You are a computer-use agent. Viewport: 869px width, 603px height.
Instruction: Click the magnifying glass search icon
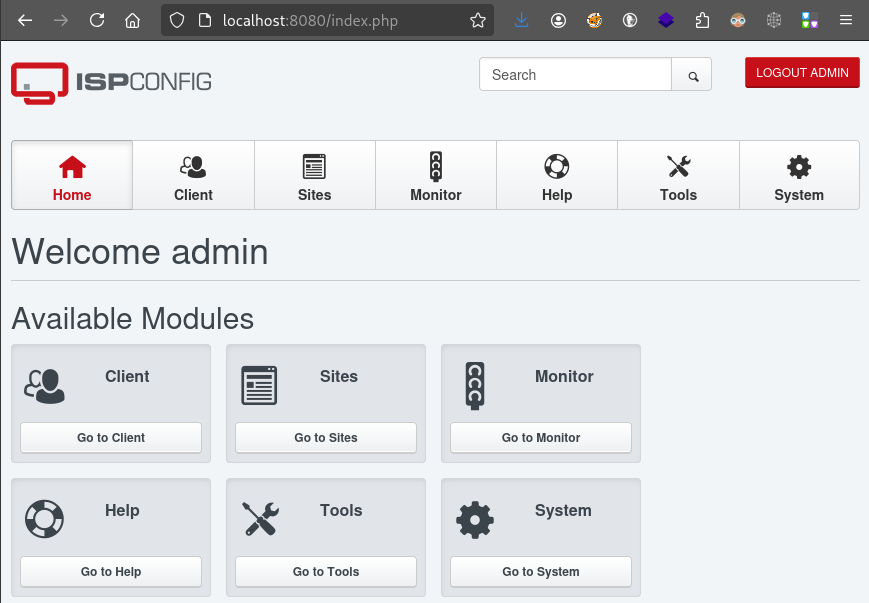691,74
